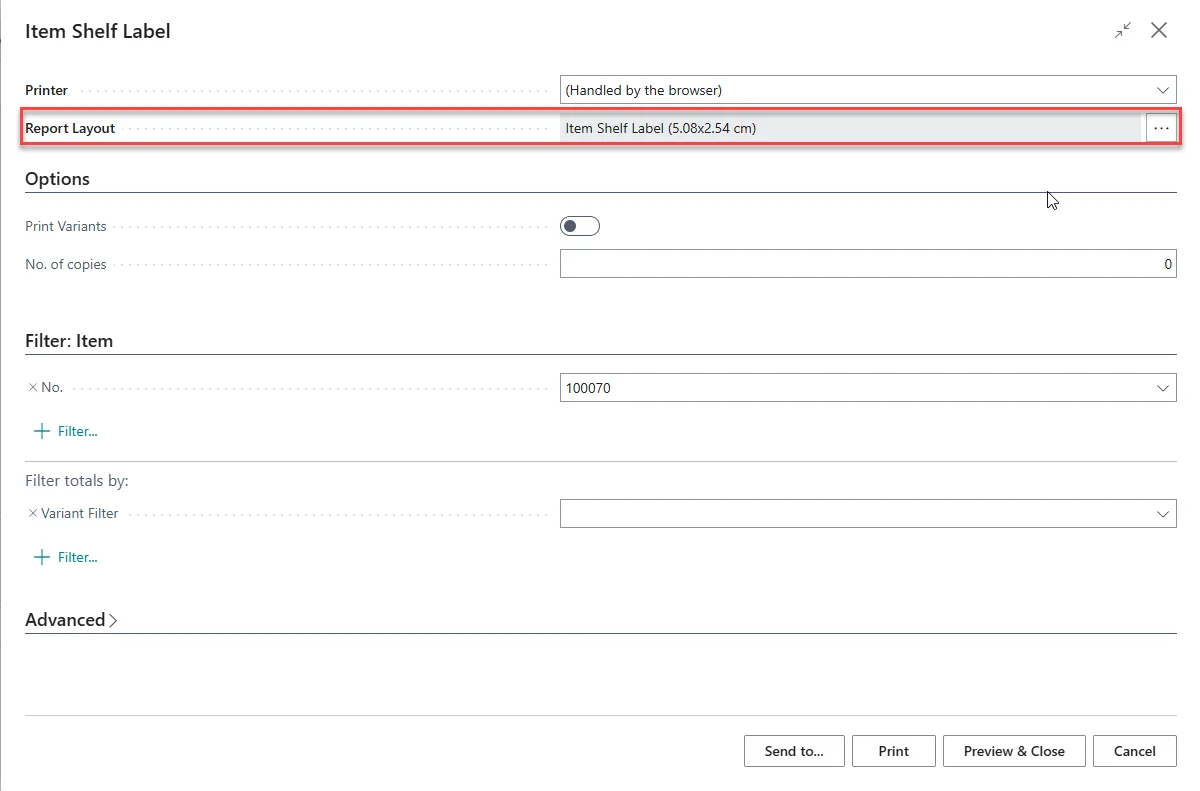1200x791 pixels.
Task: Select the Report Layout field value
Action: [850, 129]
